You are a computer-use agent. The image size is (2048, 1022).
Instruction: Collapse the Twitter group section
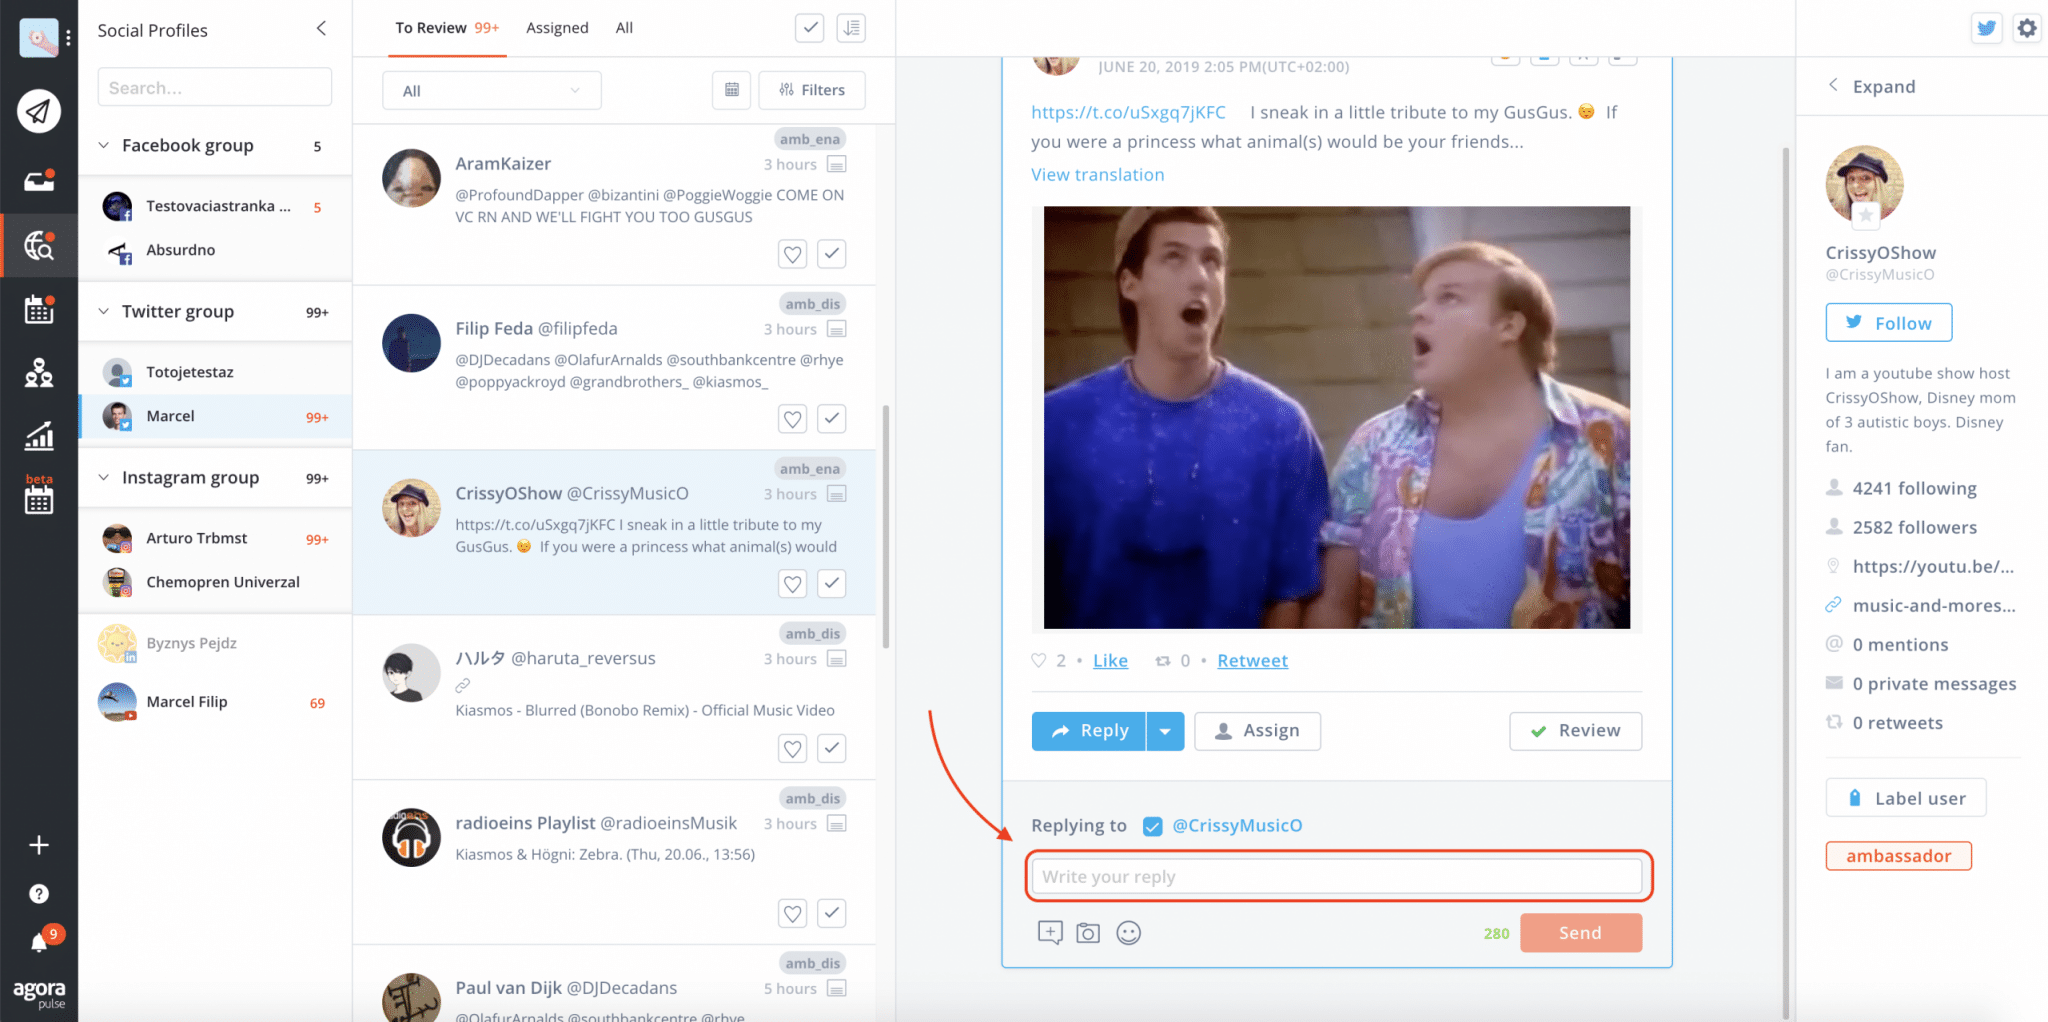[104, 312]
